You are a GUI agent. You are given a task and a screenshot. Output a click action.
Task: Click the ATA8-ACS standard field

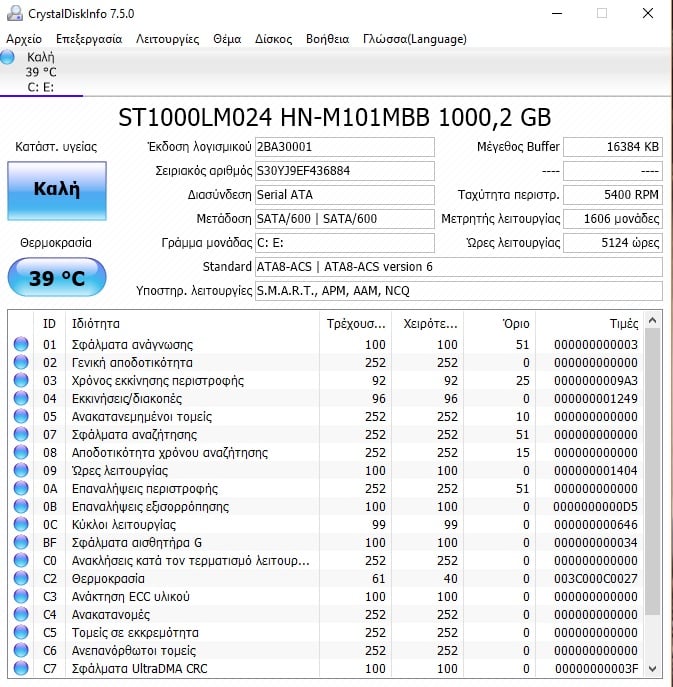tap(459, 267)
